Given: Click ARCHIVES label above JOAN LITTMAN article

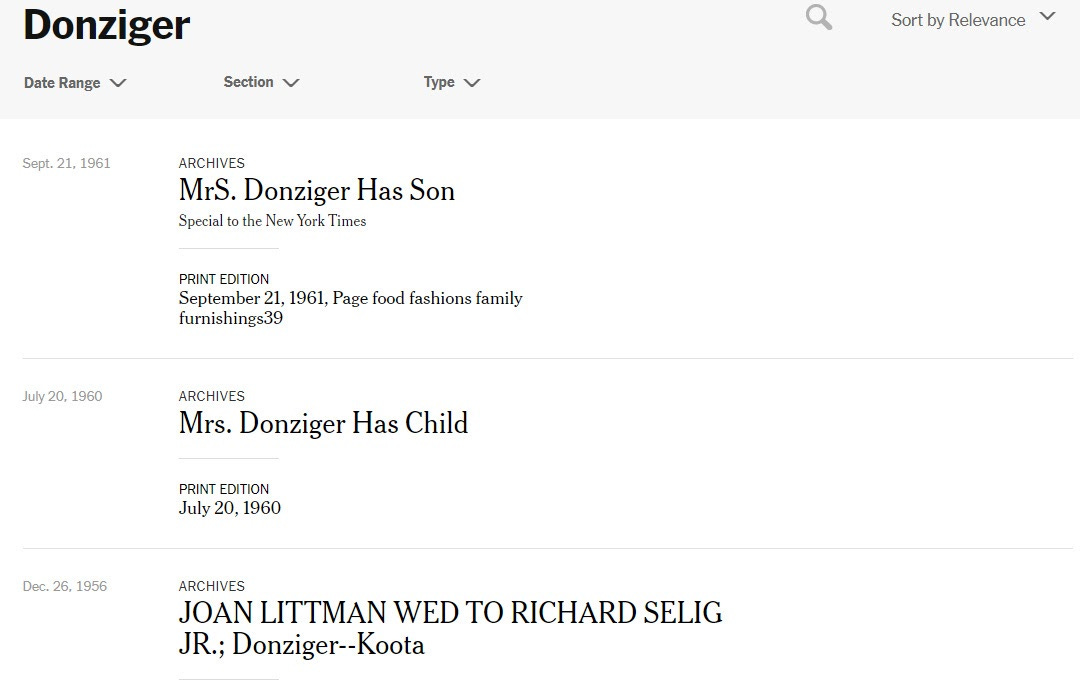Looking at the screenshot, I should point(211,586).
